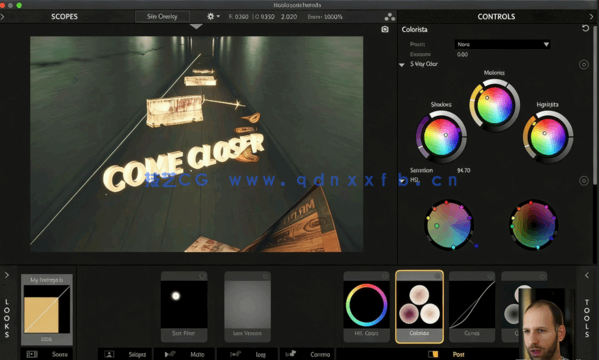Select the Source thumbnail card

tap(47, 310)
